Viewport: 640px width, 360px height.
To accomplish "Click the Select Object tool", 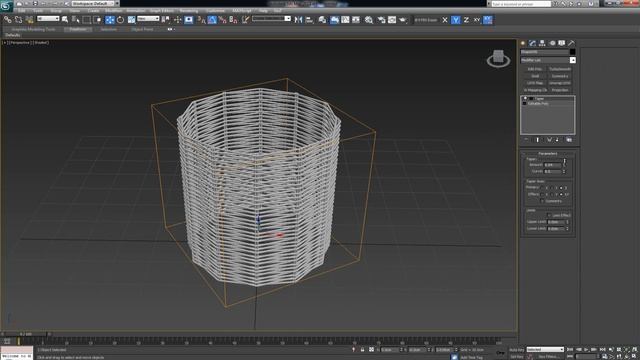I will 65,20.
